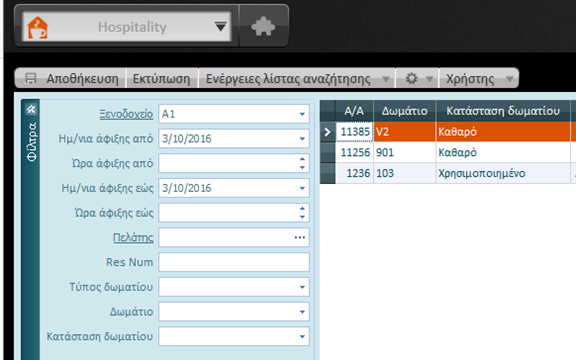Select room V2 cell

(x=404, y=132)
